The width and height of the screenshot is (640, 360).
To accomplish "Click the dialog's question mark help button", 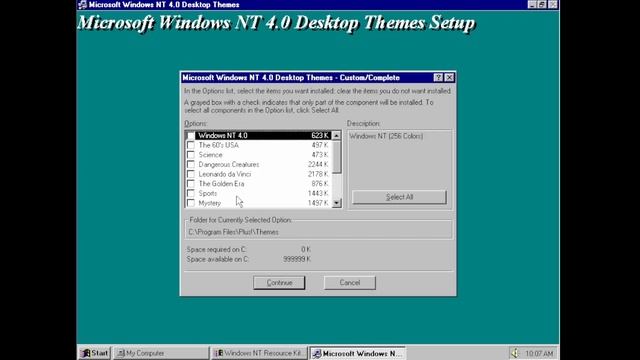I will (438, 78).
